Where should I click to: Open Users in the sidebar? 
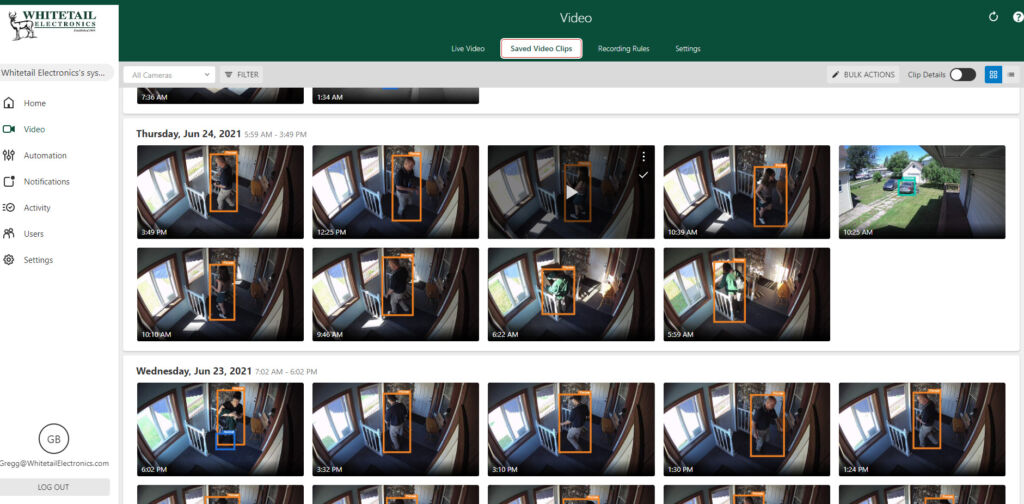(x=34, y=233)
